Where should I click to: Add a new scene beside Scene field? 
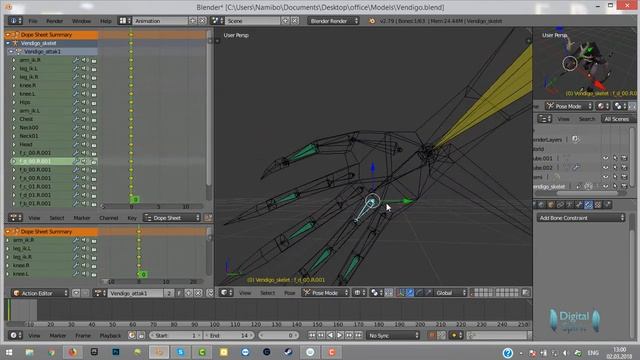tap(285, 20)
